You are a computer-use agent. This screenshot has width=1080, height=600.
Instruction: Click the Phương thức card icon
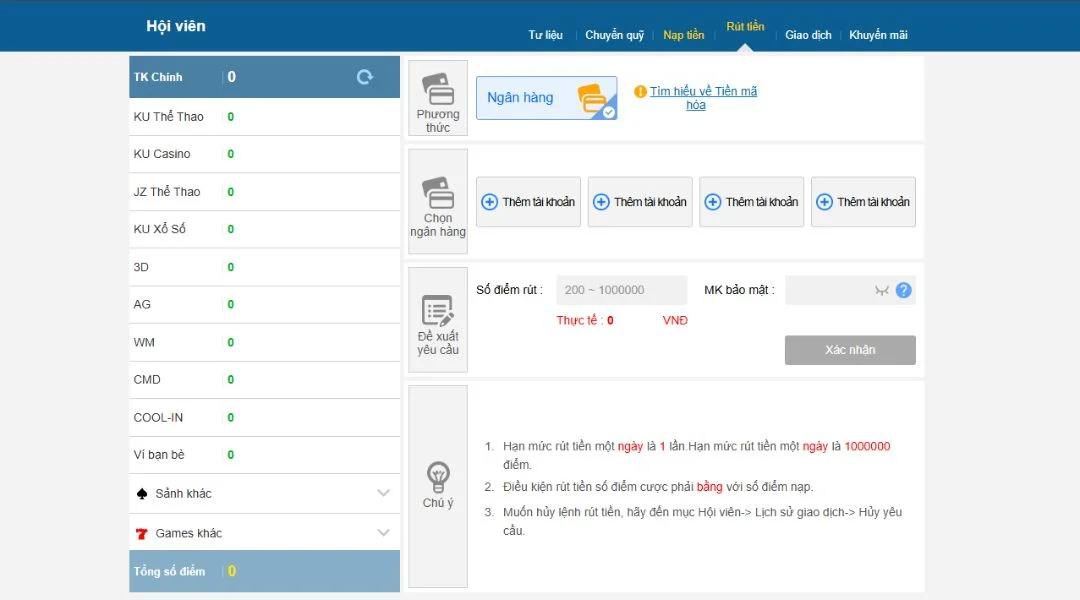point(438,89)
